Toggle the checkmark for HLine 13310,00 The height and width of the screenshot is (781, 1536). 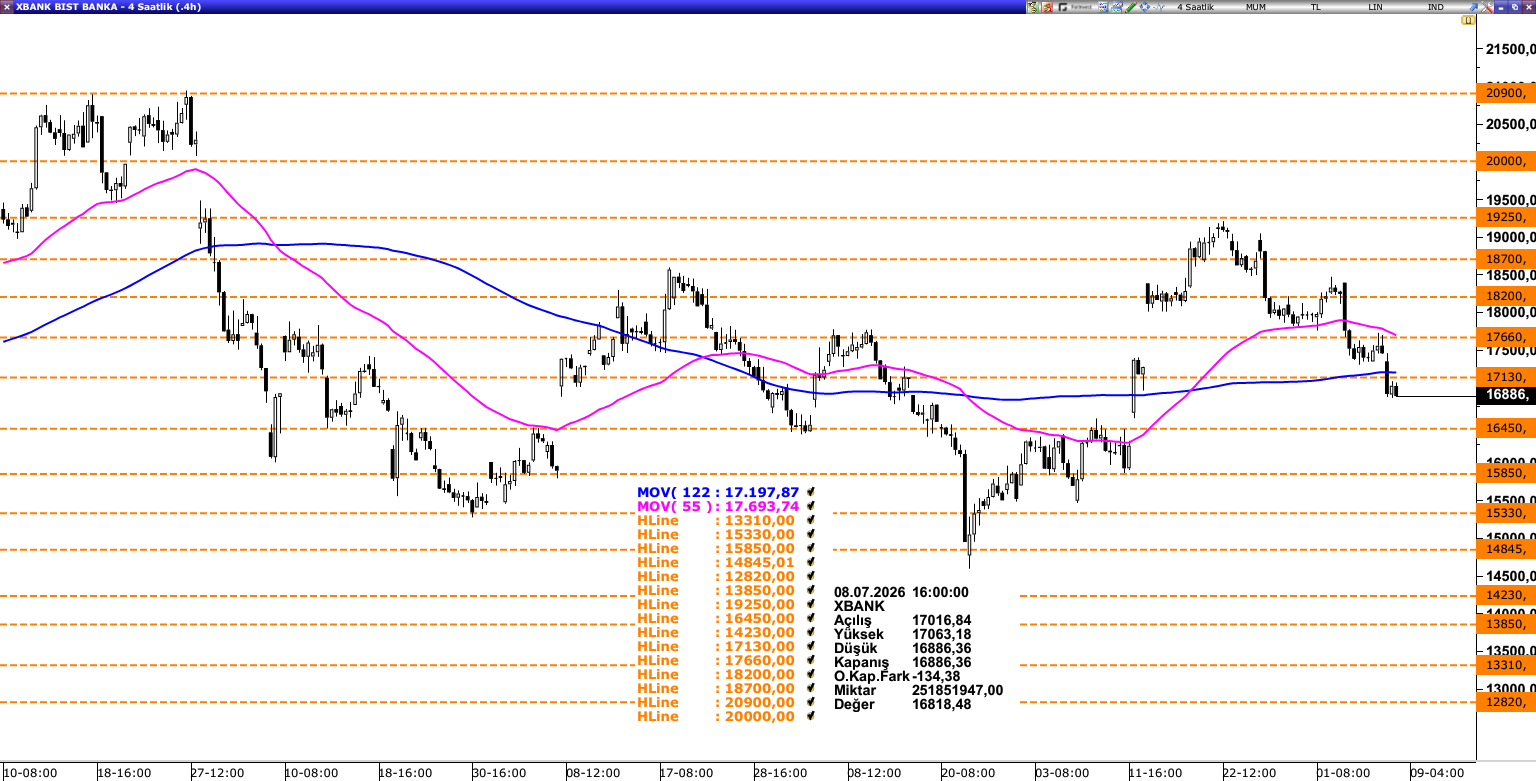(811, 520)
